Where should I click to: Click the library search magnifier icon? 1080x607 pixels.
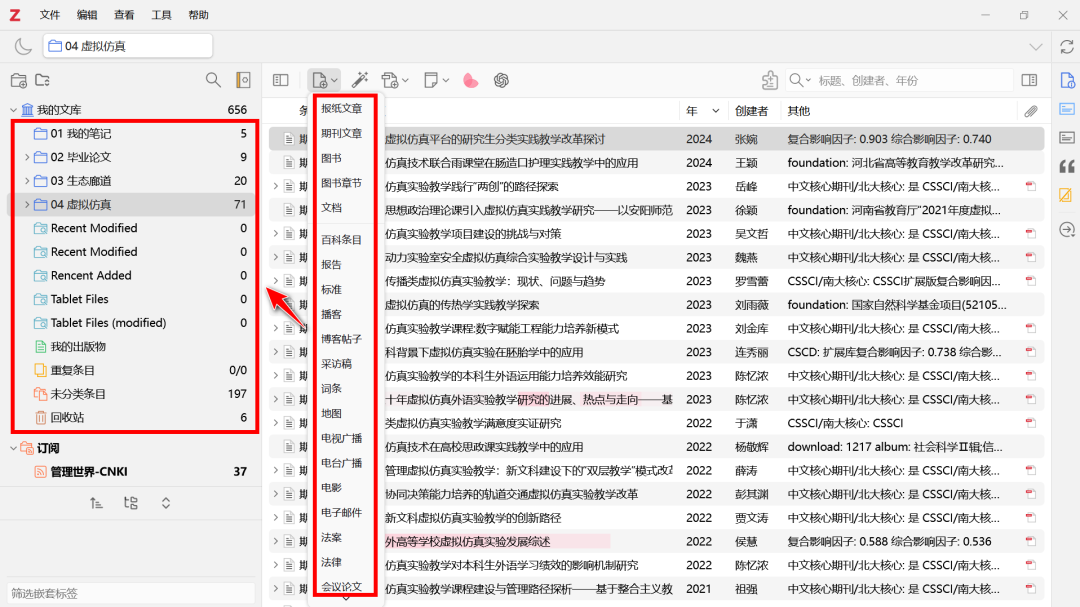[213, 80]
